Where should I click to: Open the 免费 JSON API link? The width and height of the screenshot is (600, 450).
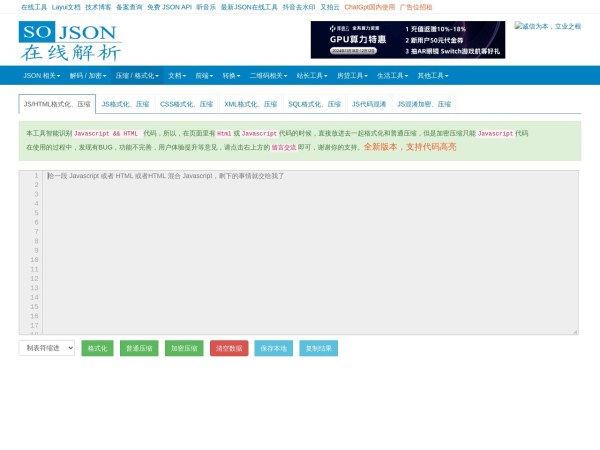pos(169,7)
